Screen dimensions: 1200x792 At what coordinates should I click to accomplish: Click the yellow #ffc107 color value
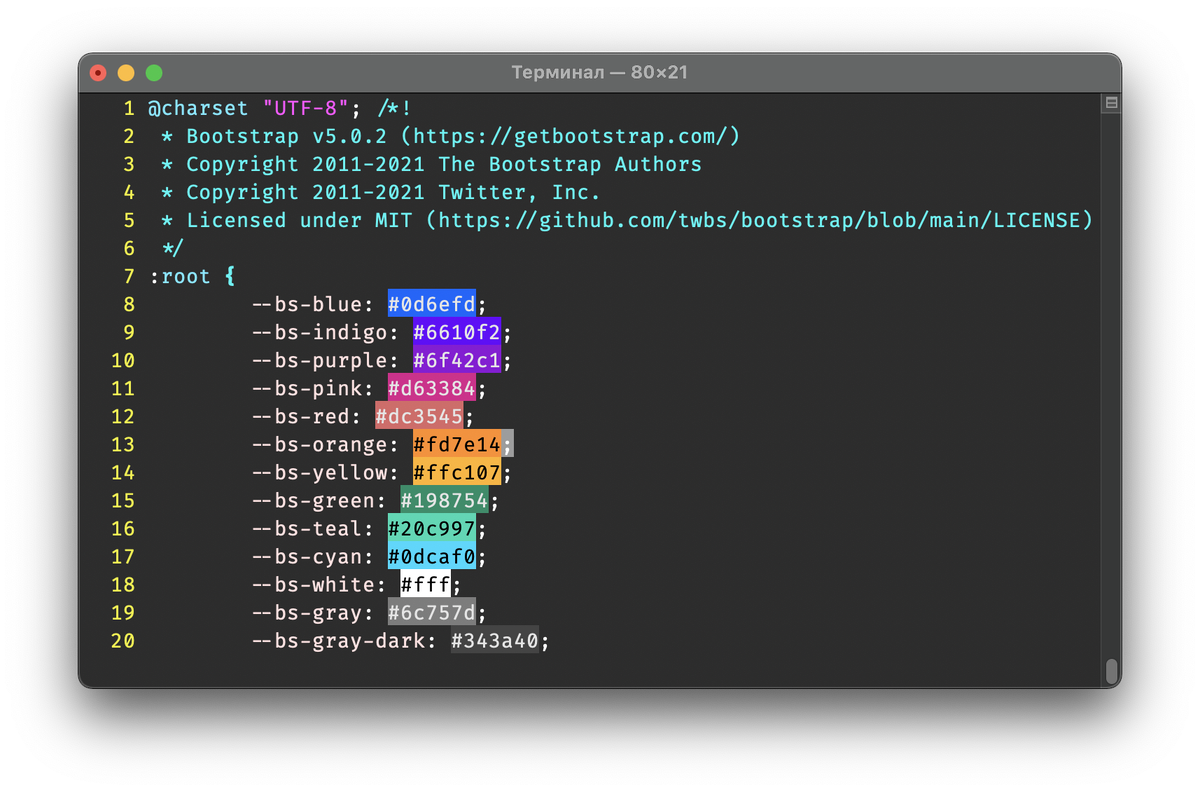[457, 472]
